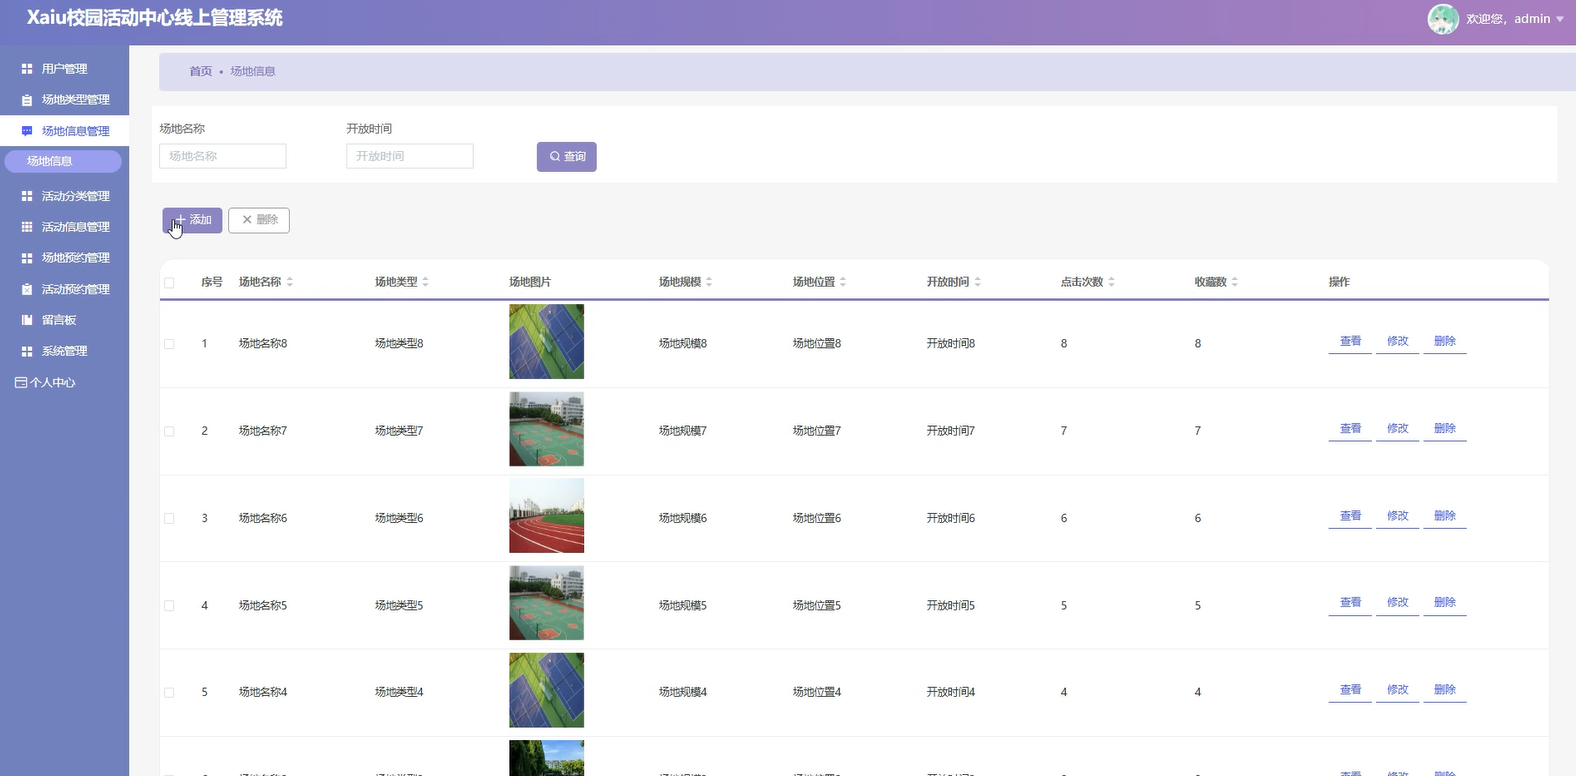The image size is (1576, 776).
Task: Open 活动分类管理 menu
Action: [64, 196]
